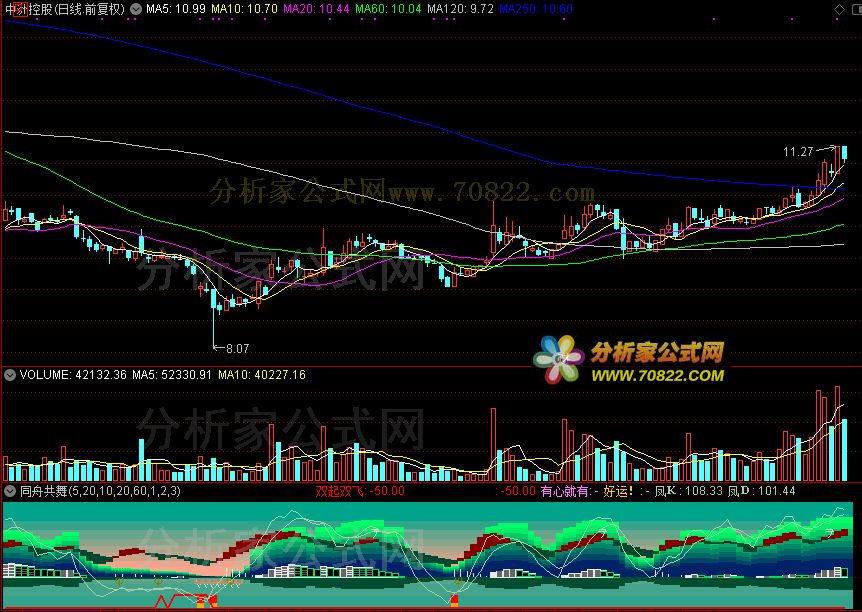Open the VOLUME panel dropdown arrow

point(9,375)
